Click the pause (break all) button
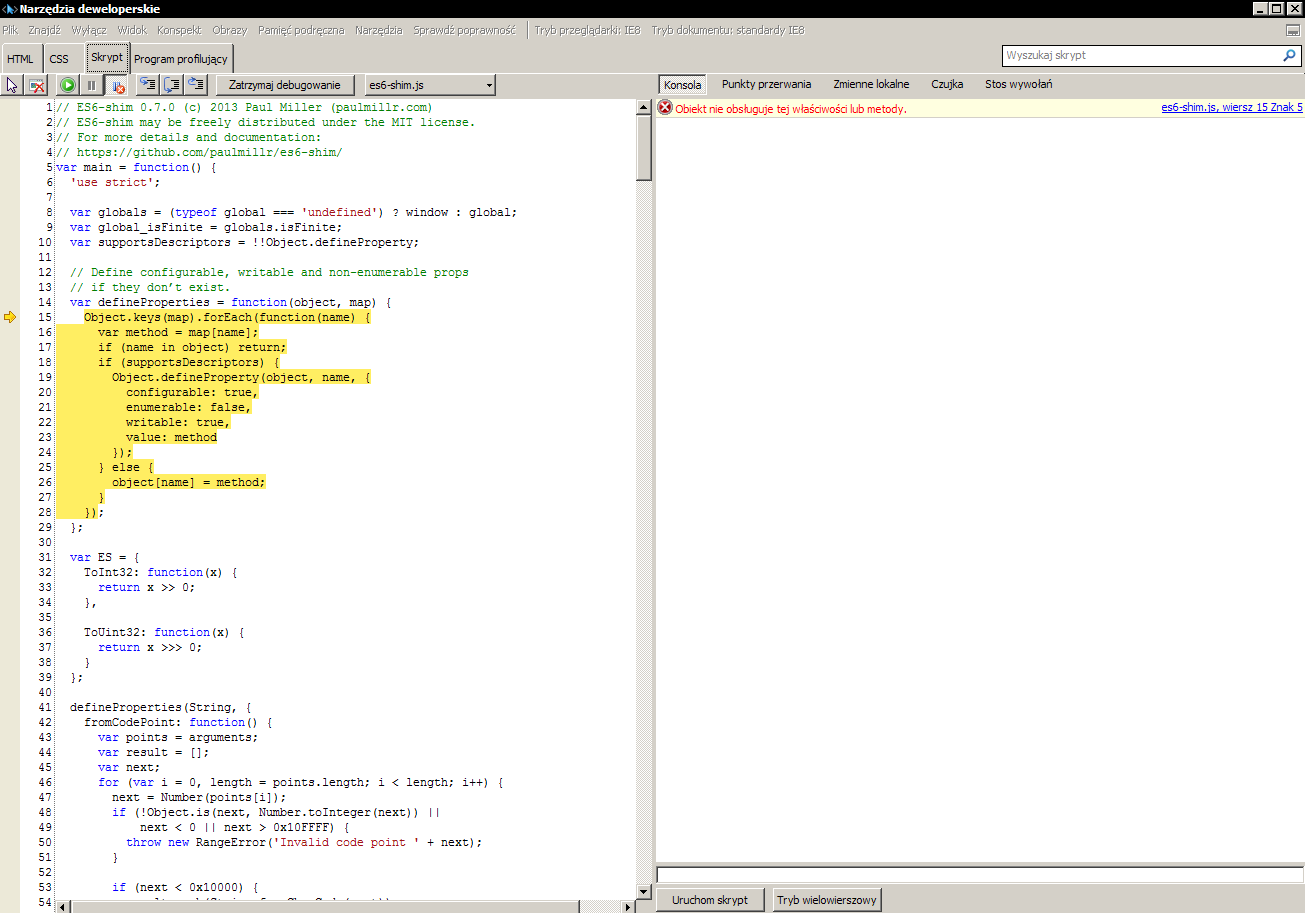This screenshot has width=1305, height=913. pos(91,86)
